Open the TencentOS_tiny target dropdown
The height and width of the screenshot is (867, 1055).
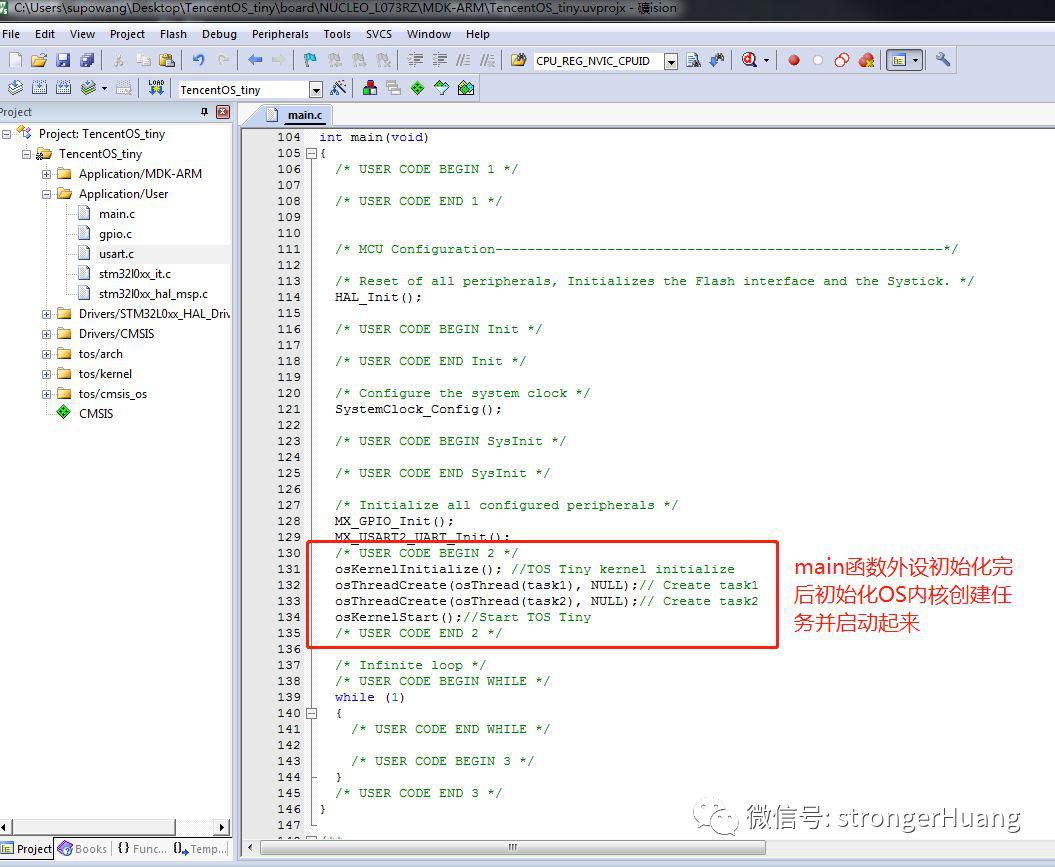316,89
